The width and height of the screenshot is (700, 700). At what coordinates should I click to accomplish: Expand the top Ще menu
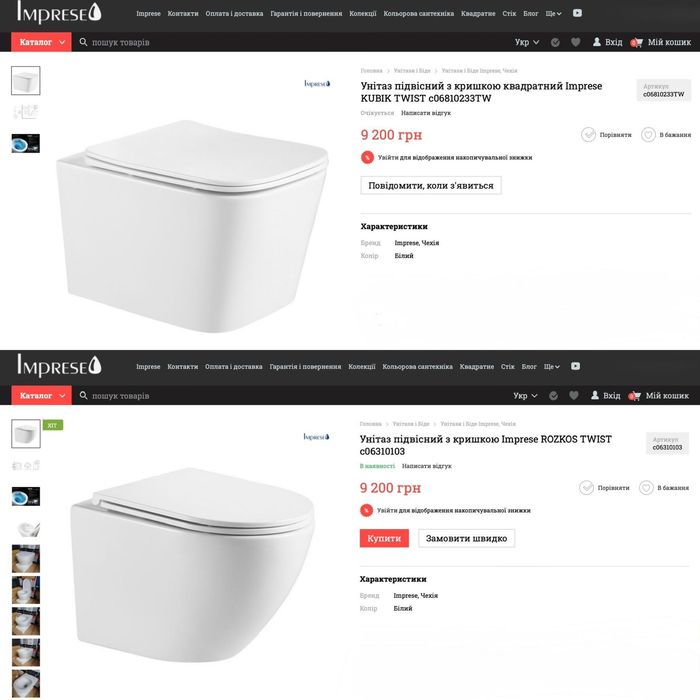pyautogui.click(x=553, y=13)
